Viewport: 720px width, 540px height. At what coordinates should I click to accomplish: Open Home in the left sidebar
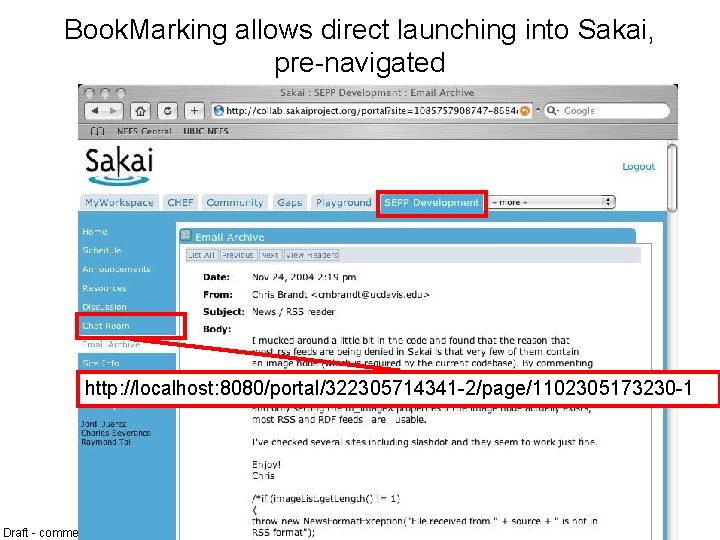(95, 232)
